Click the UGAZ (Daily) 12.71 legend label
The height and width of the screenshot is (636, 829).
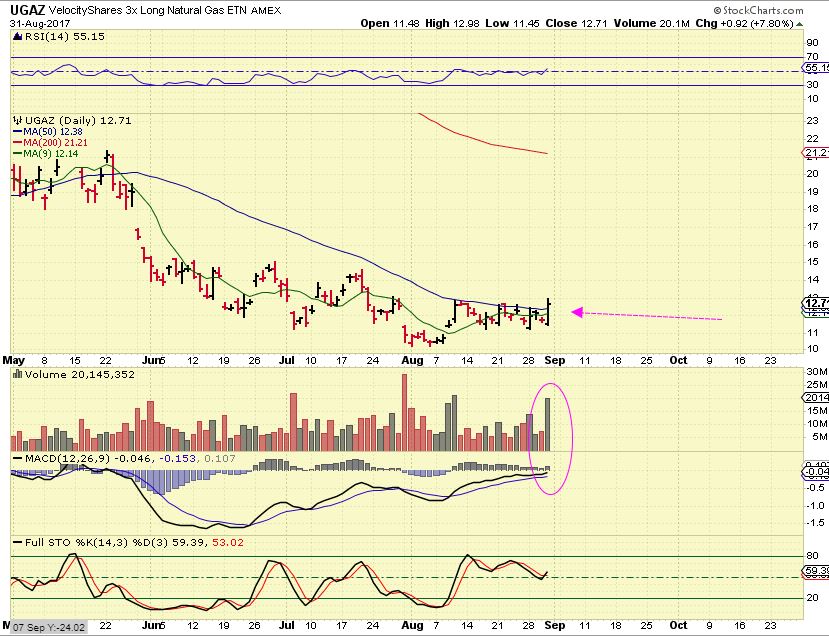click(78, 121)
